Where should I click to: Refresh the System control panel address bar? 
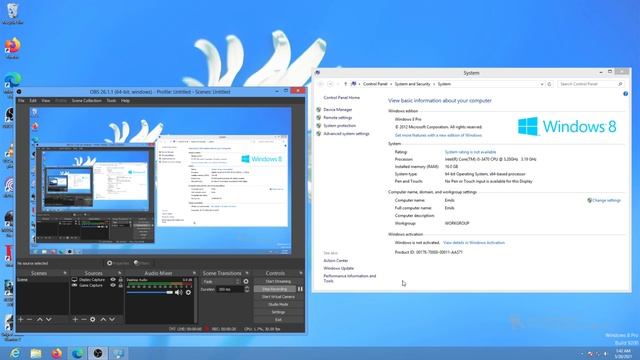pos(549,84)
